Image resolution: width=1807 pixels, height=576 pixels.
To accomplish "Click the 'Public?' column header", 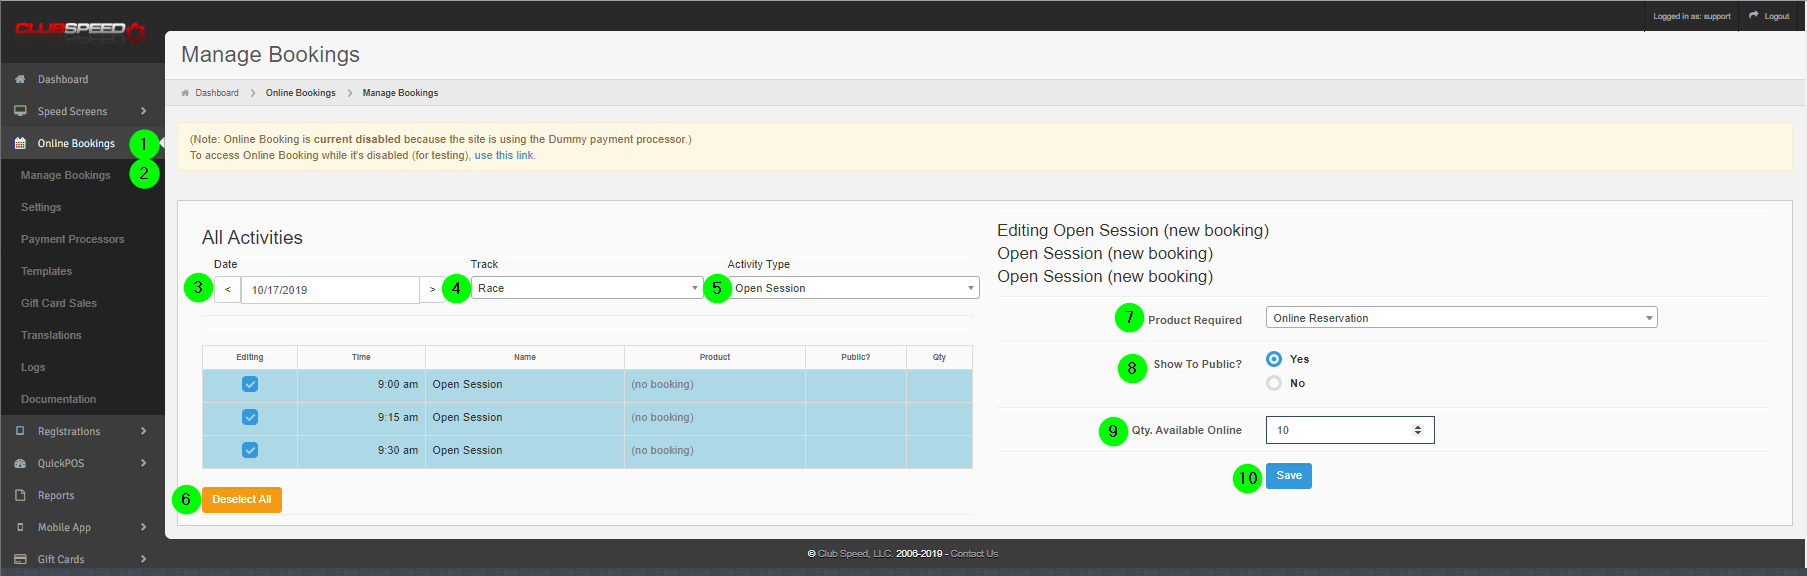I will pyautogui.click(x=856, y=357).
